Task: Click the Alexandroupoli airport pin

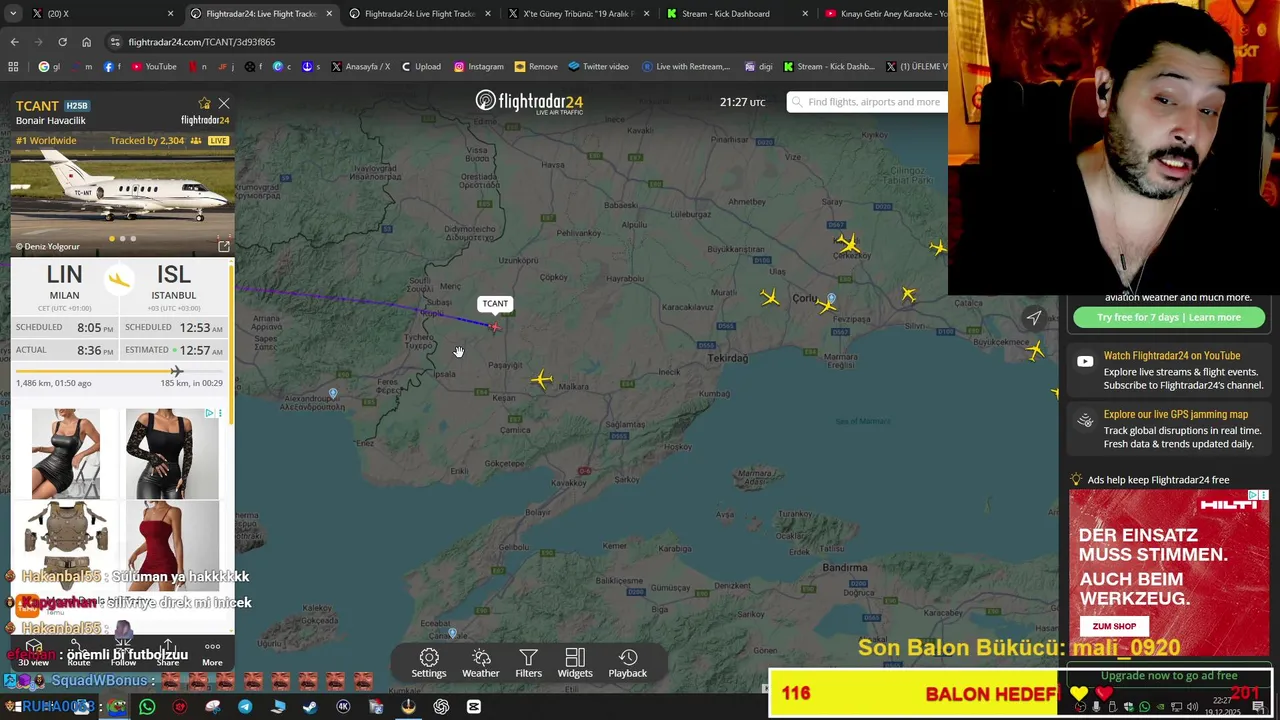Action: click(x=333, y=394)
